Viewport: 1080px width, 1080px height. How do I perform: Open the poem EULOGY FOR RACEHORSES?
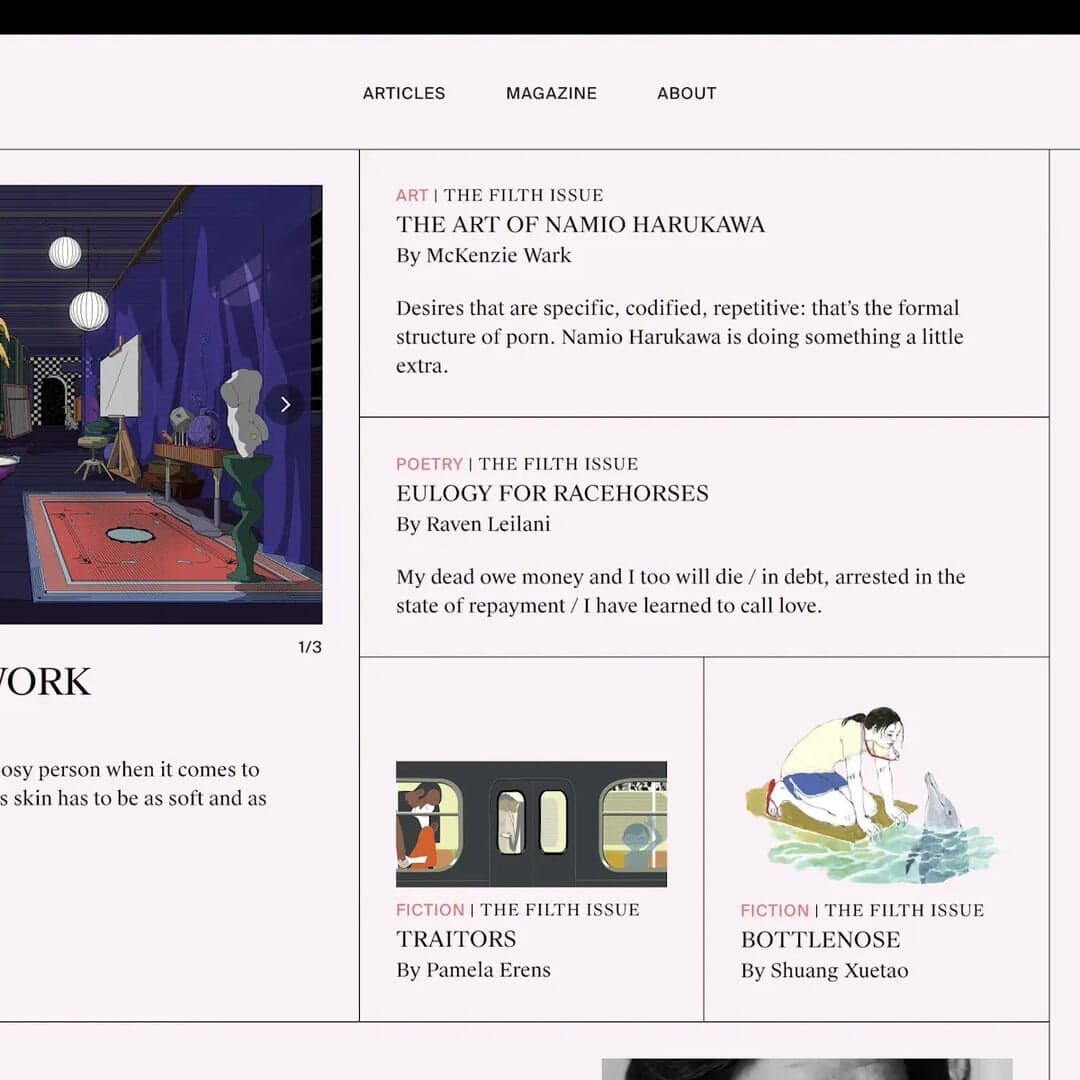point(552,493)
